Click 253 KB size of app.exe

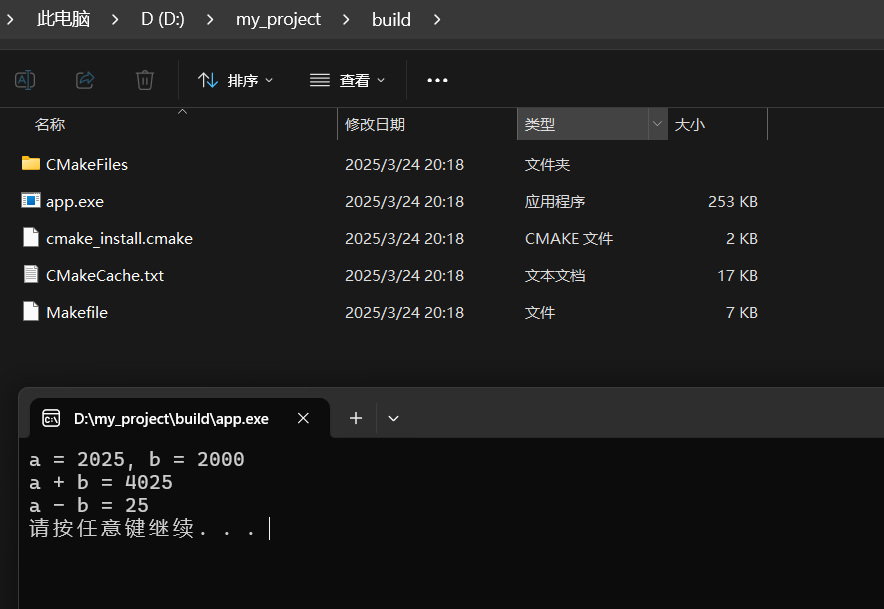tap(733, 201)
